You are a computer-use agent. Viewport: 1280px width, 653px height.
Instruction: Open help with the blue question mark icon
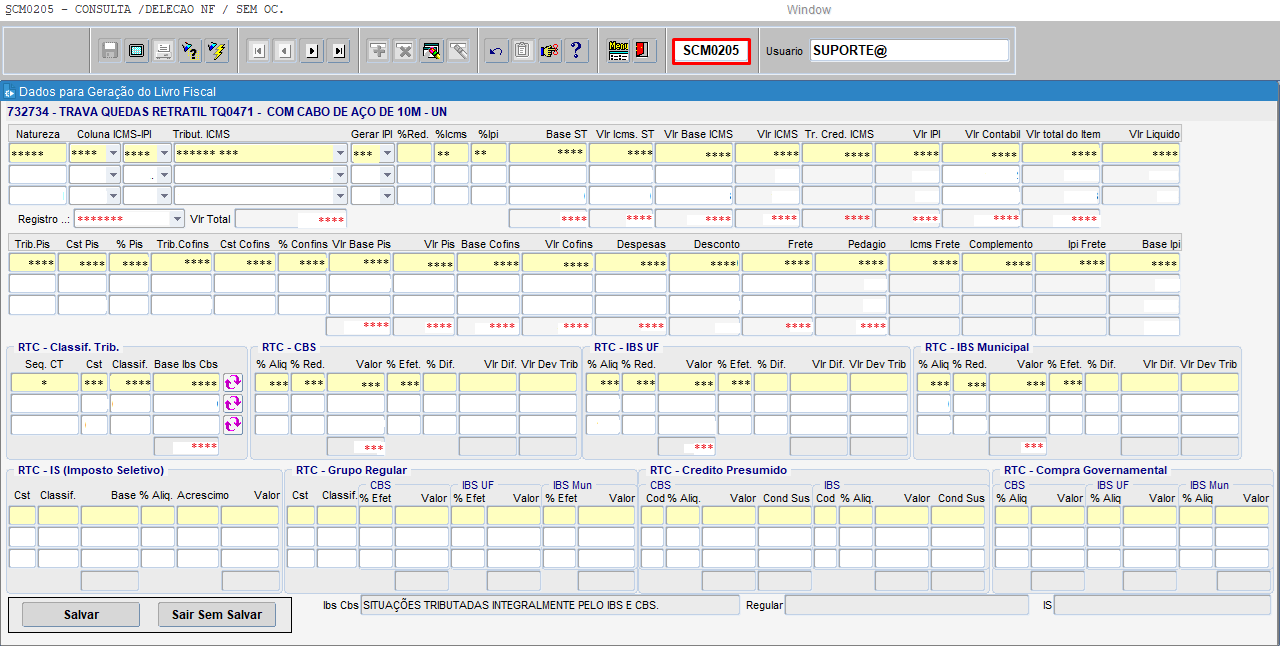coord(576,51)
